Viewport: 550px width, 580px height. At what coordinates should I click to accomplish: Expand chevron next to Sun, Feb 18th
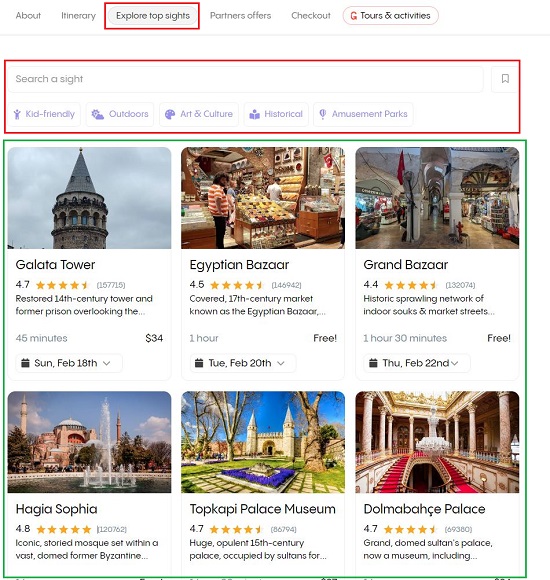coord(107,363)
